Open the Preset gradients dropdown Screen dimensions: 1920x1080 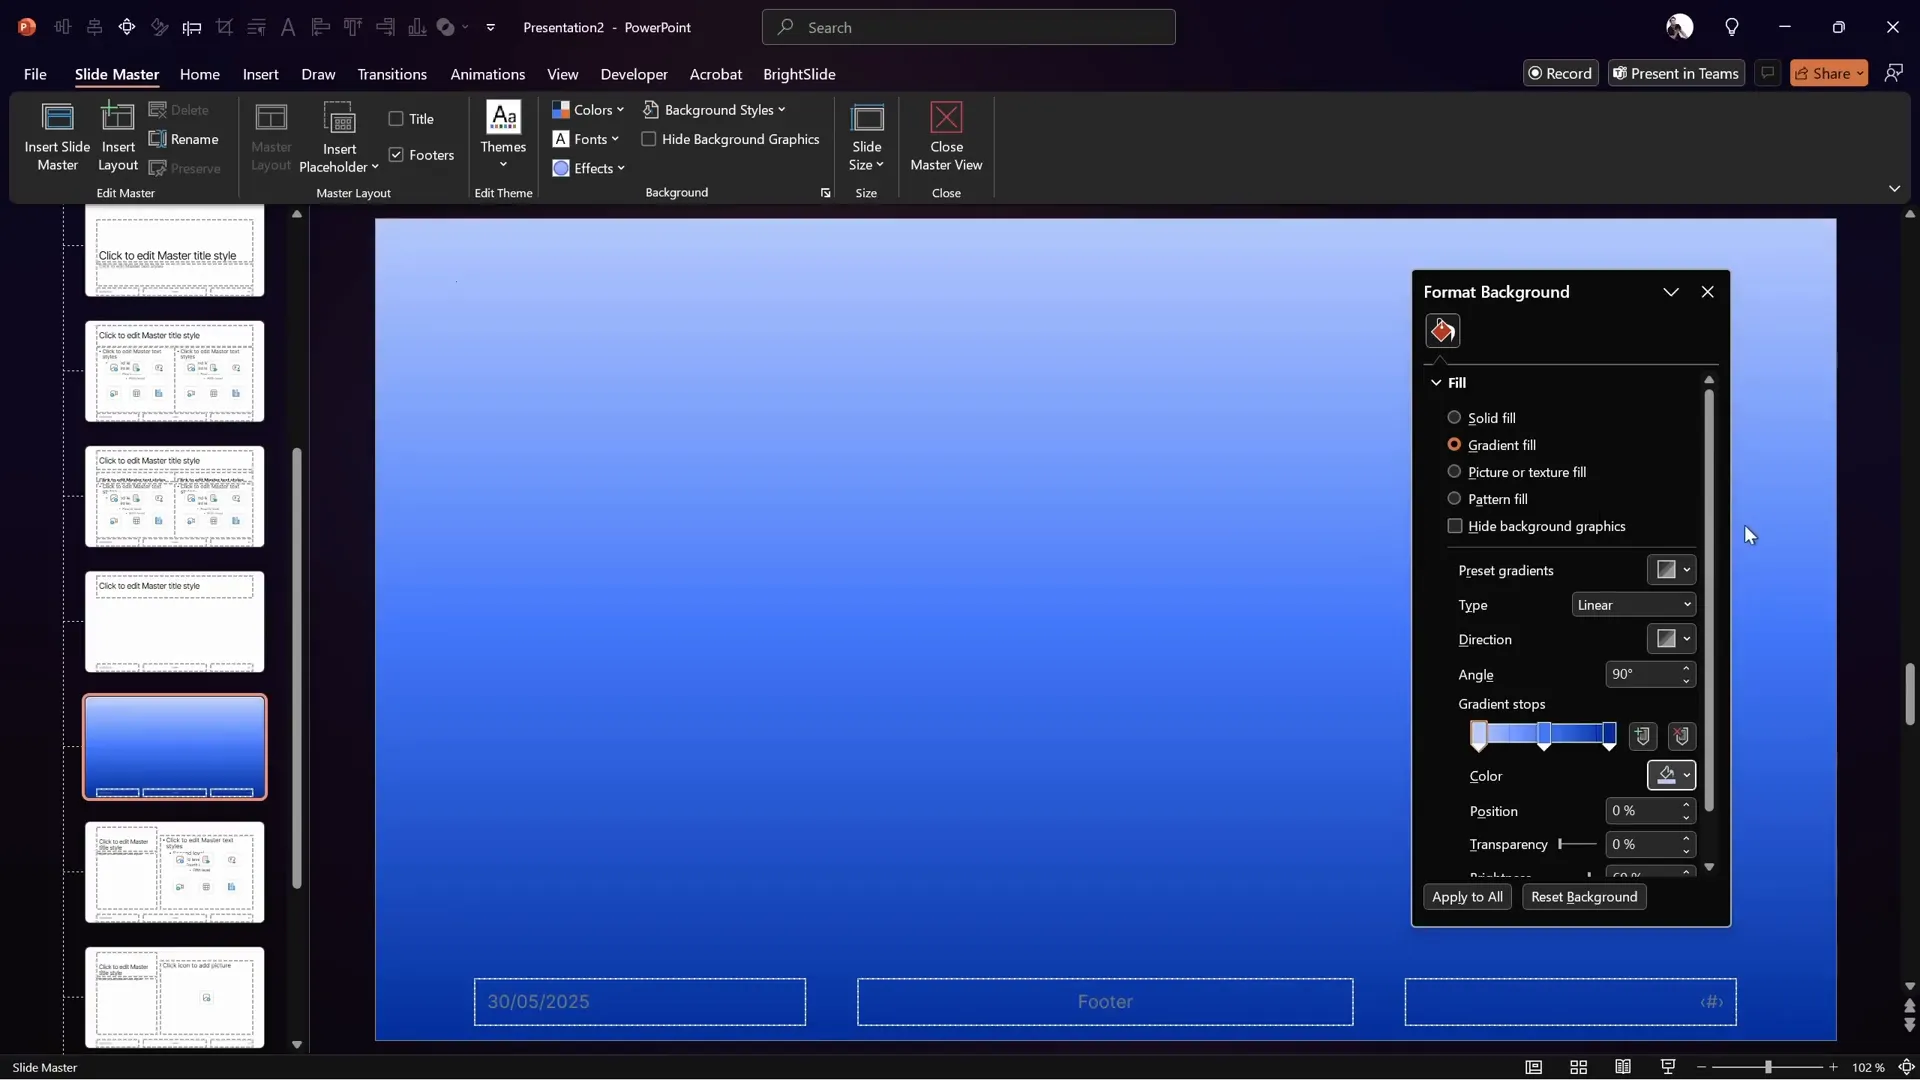[1671, 570]
